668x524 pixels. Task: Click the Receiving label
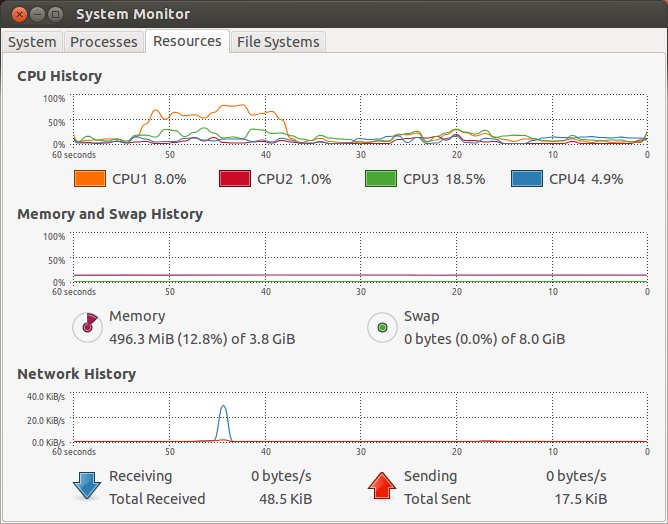pos(141,476)
